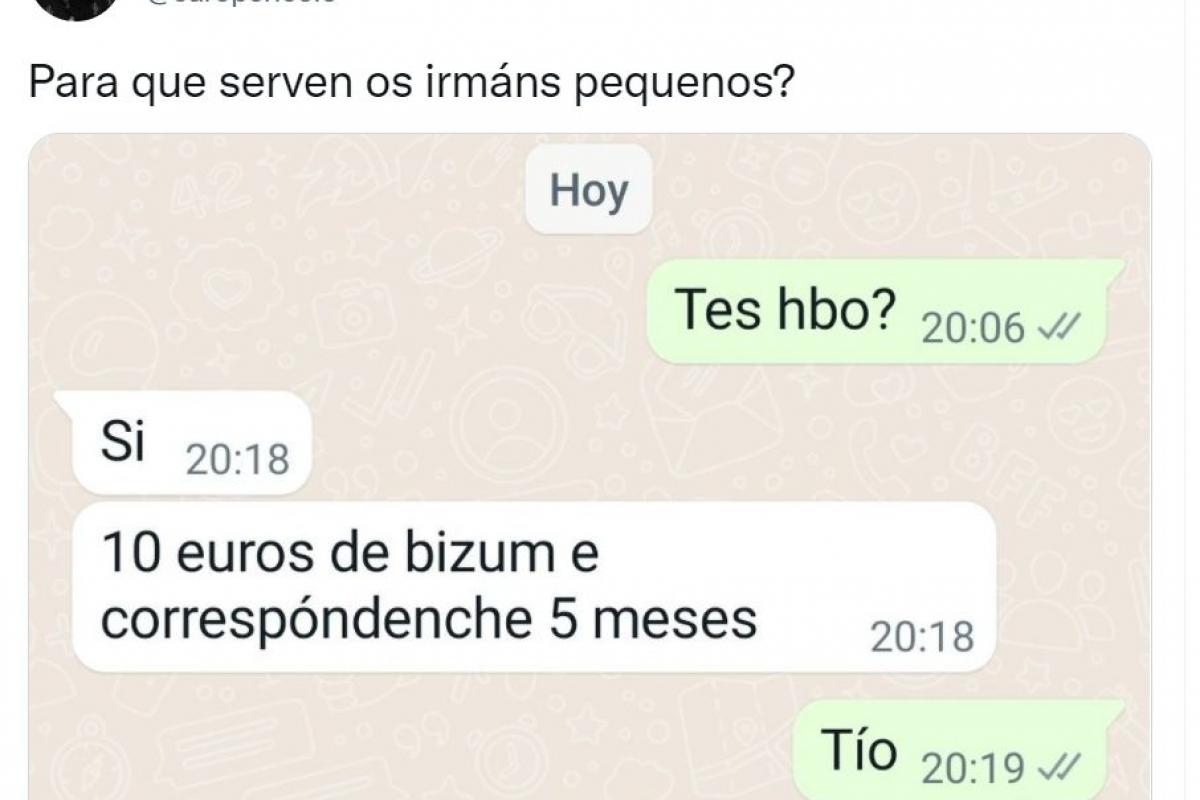
Task: Click the 20:18 timestamp next to "Si"
Action: point(237,460)
